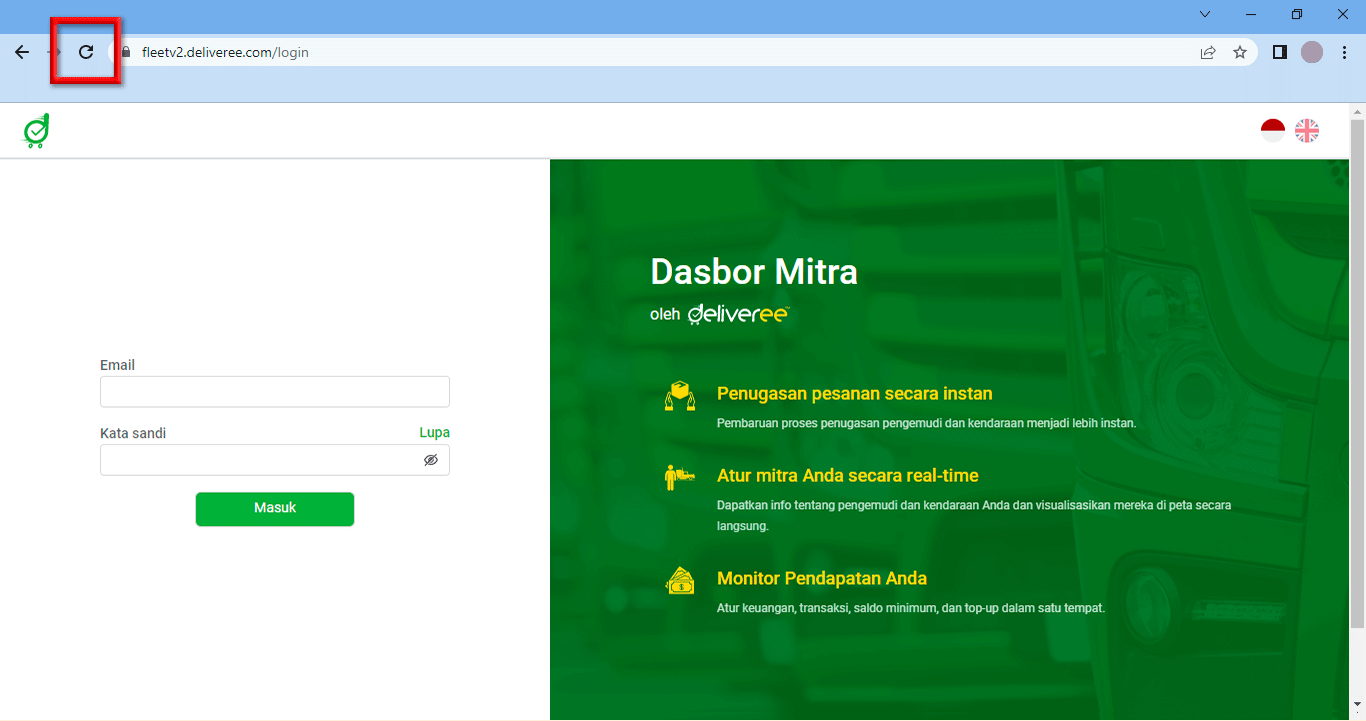This screenshot has width=1366, height=721.
Task: Click the Masuk login button
Action: click(275, 509)
